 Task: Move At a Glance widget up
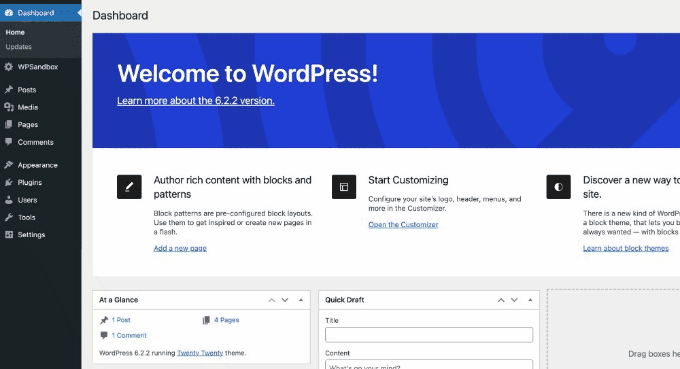pos(271,300)
